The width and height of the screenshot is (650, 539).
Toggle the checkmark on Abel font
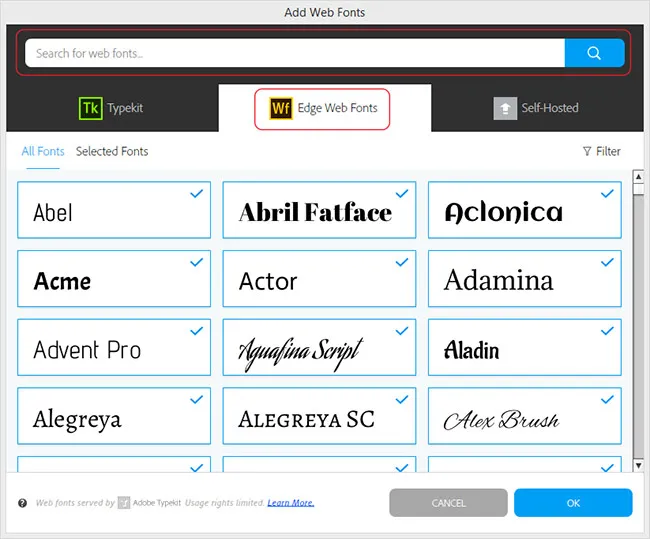pos(197,194)
